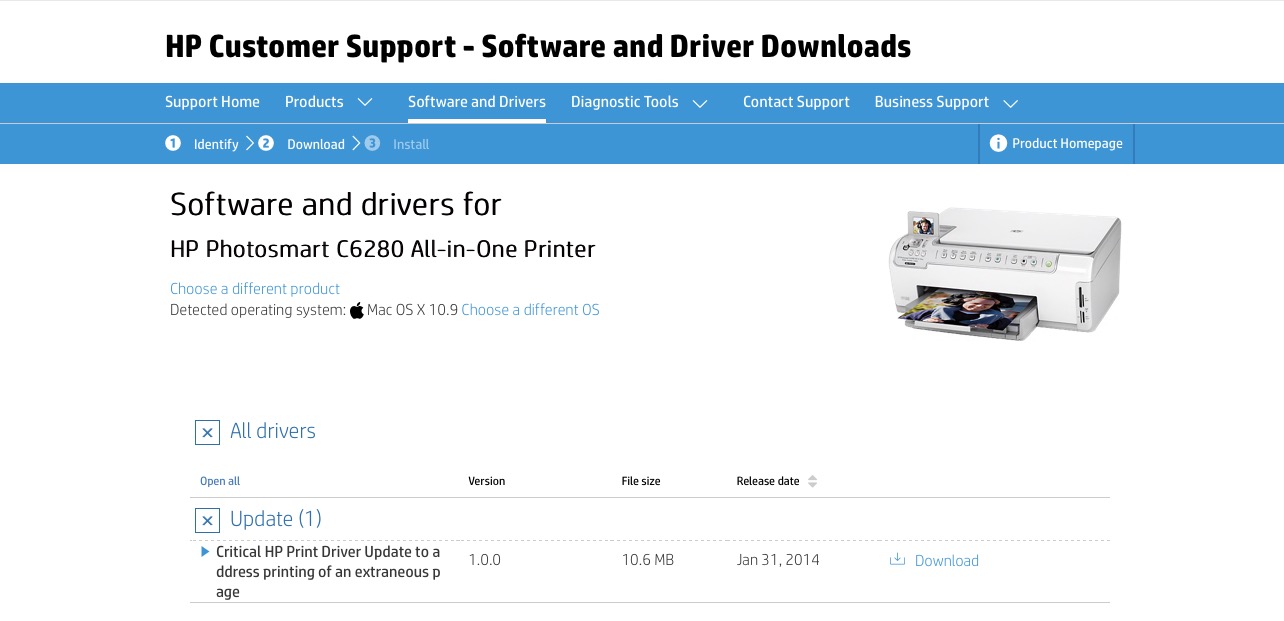Screen dimensions: 1284x621
Task: Select the Software and Drivers tab
Action: click(x=477, y=102)
